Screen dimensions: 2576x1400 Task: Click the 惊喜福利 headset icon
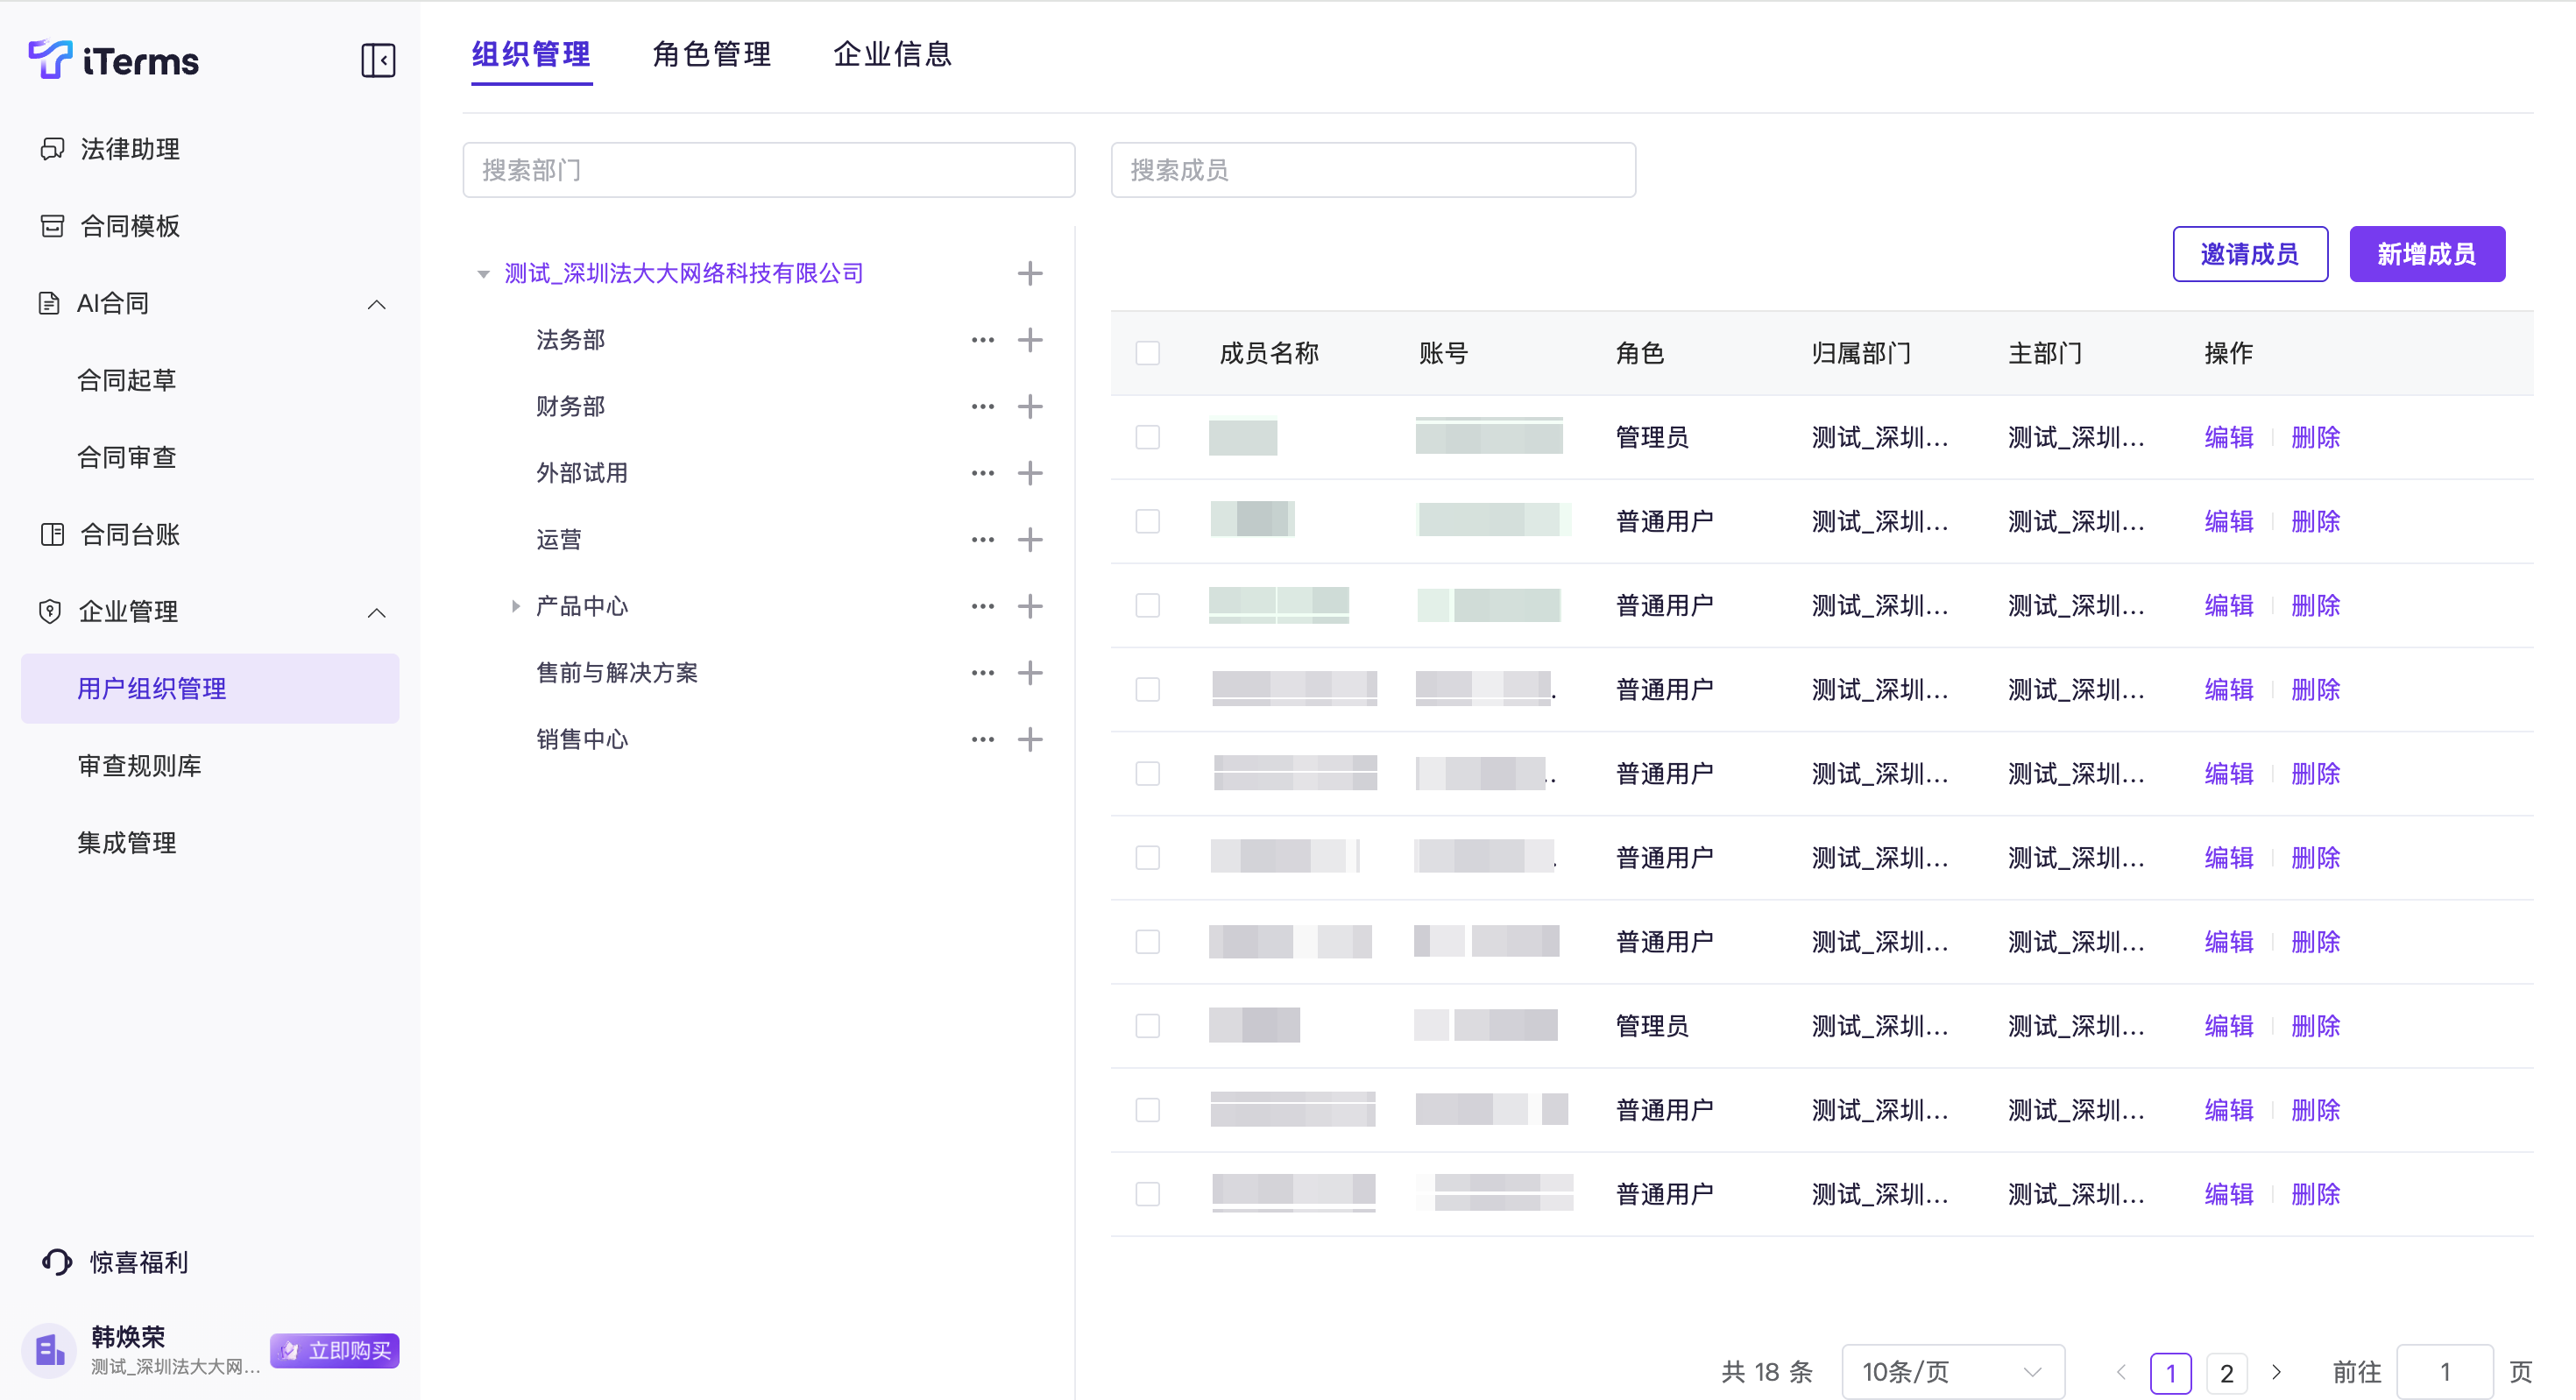[x=57, y=1262]
